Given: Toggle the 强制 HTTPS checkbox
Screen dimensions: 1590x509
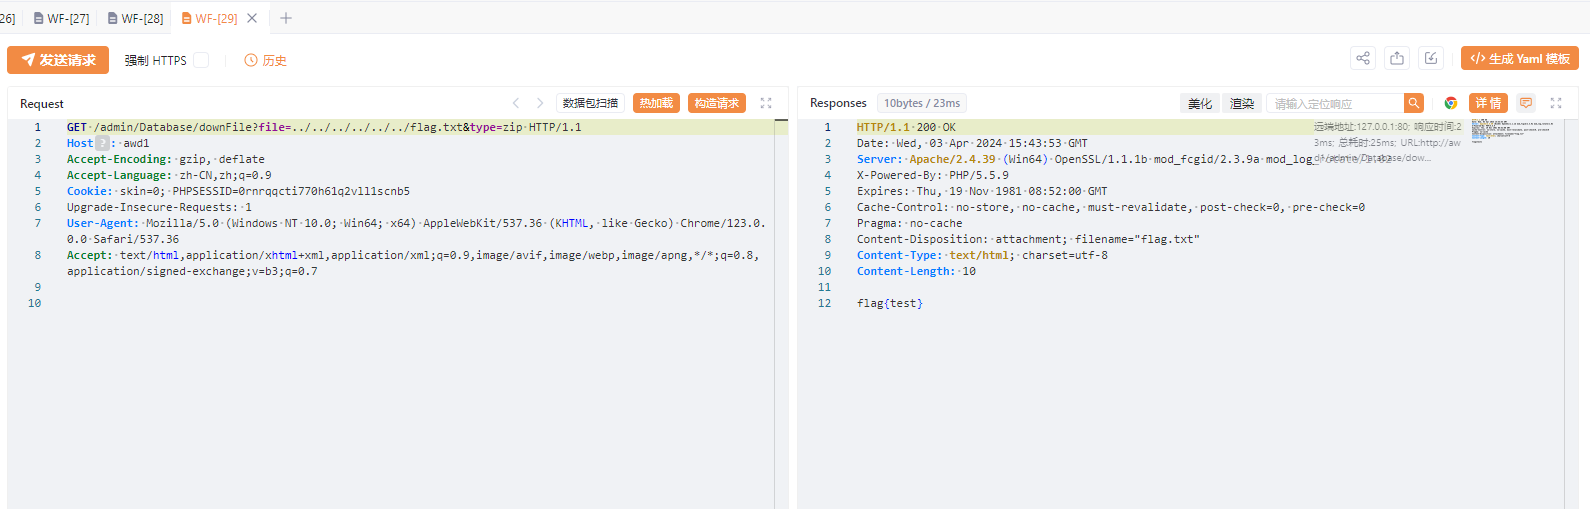Looking at the screenshot, I should click(x=201, y=60).
